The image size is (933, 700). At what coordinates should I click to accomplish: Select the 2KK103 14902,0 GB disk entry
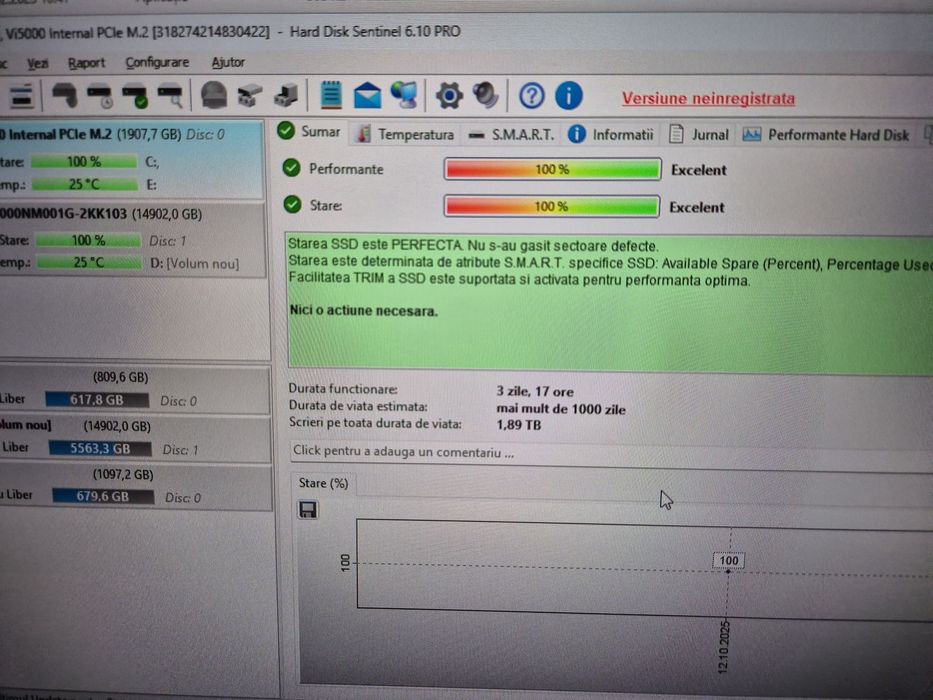132,240
